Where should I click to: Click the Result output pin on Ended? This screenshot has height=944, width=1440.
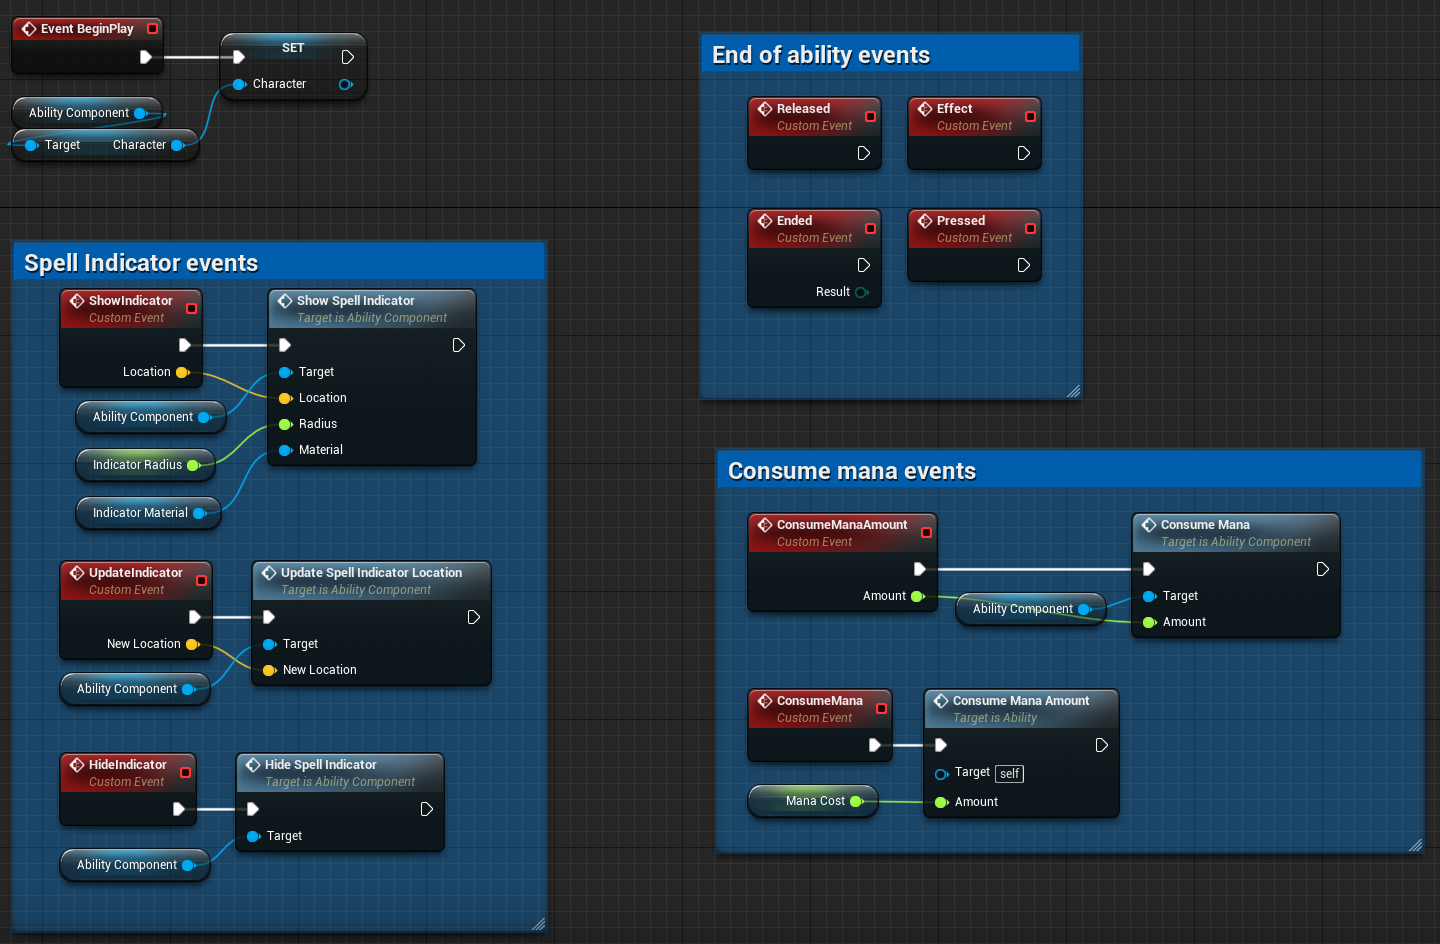pos(861,292)
